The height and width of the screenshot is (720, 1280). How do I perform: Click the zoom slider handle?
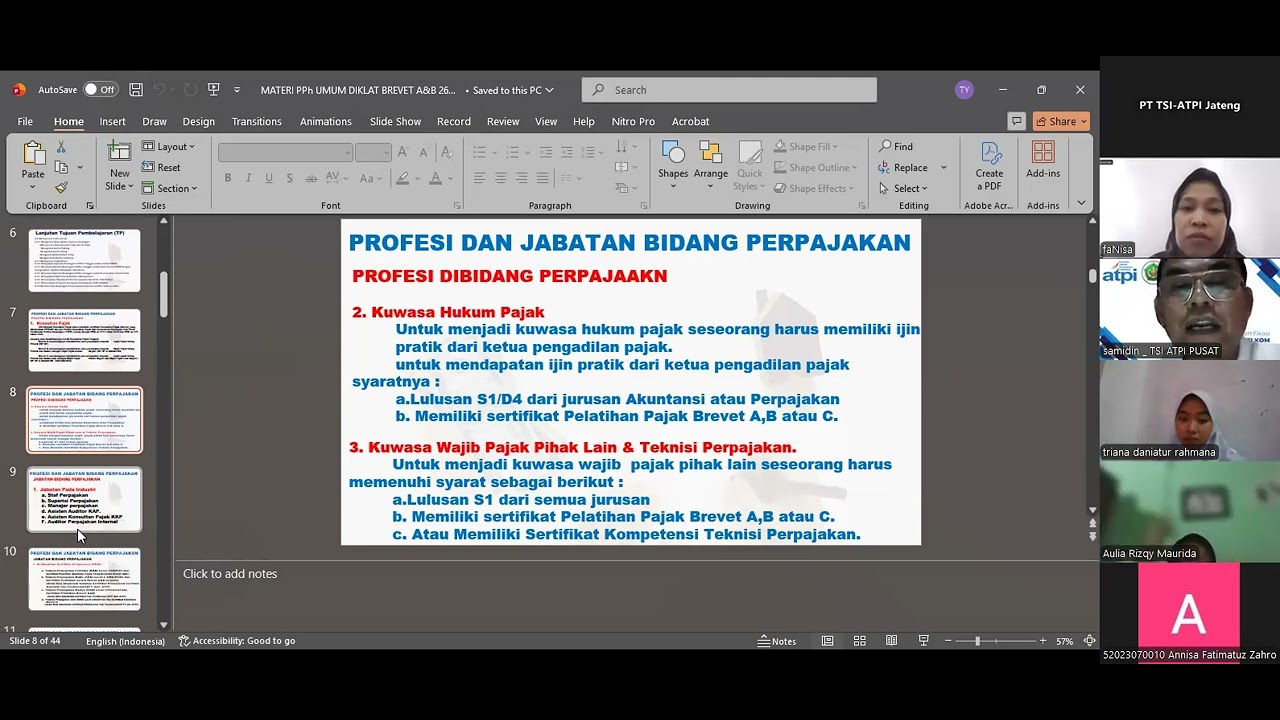tap(978, 641)
